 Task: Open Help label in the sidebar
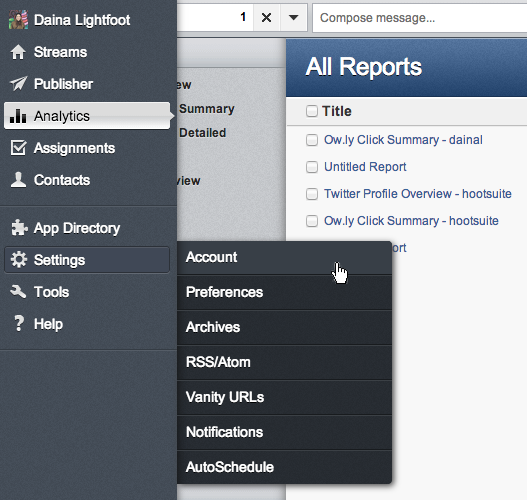48,324
